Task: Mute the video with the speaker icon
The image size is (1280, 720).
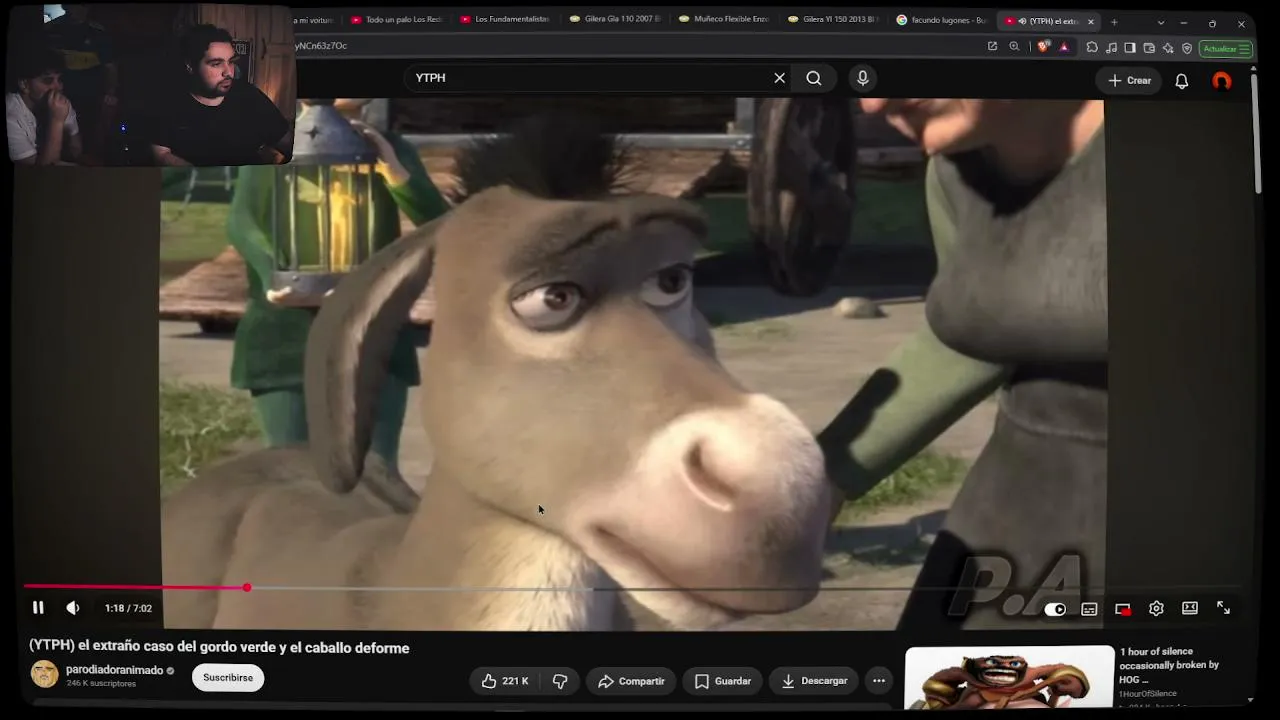Action: [73, 608]
